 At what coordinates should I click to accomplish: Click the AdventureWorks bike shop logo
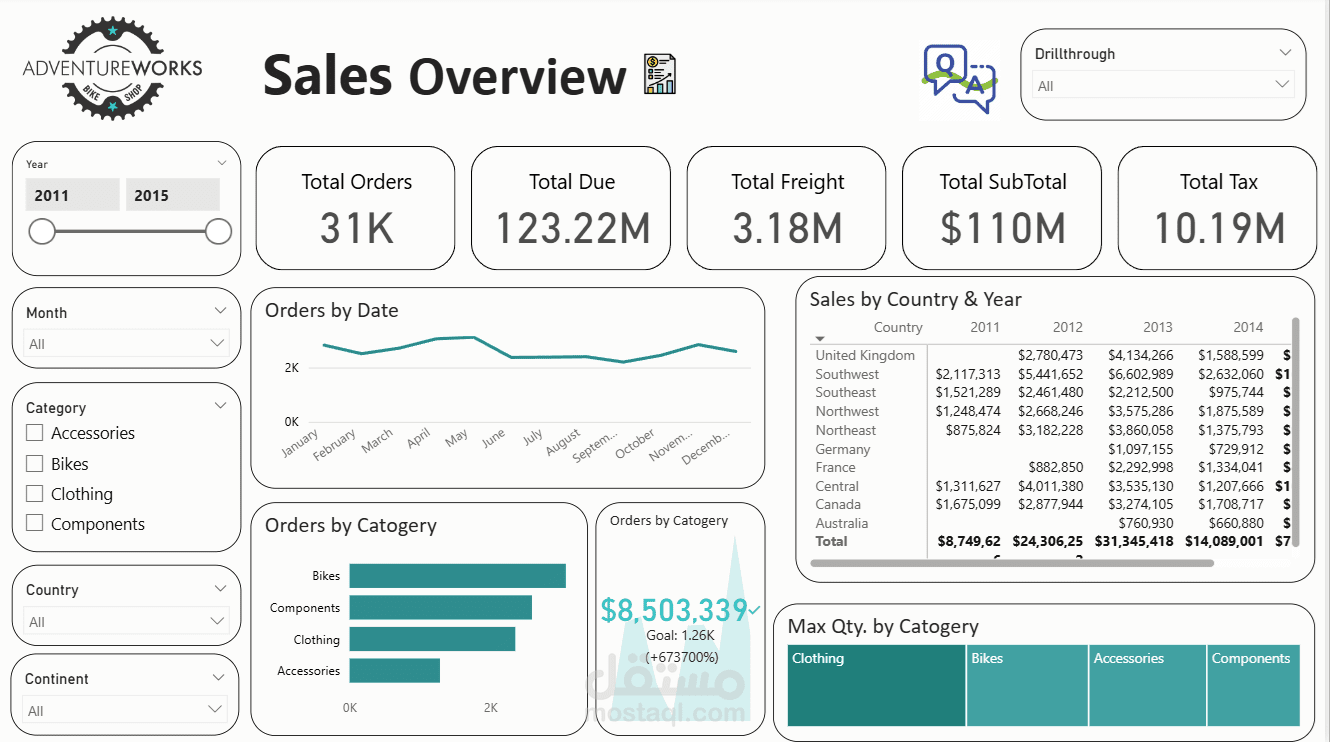coord(112,67)
